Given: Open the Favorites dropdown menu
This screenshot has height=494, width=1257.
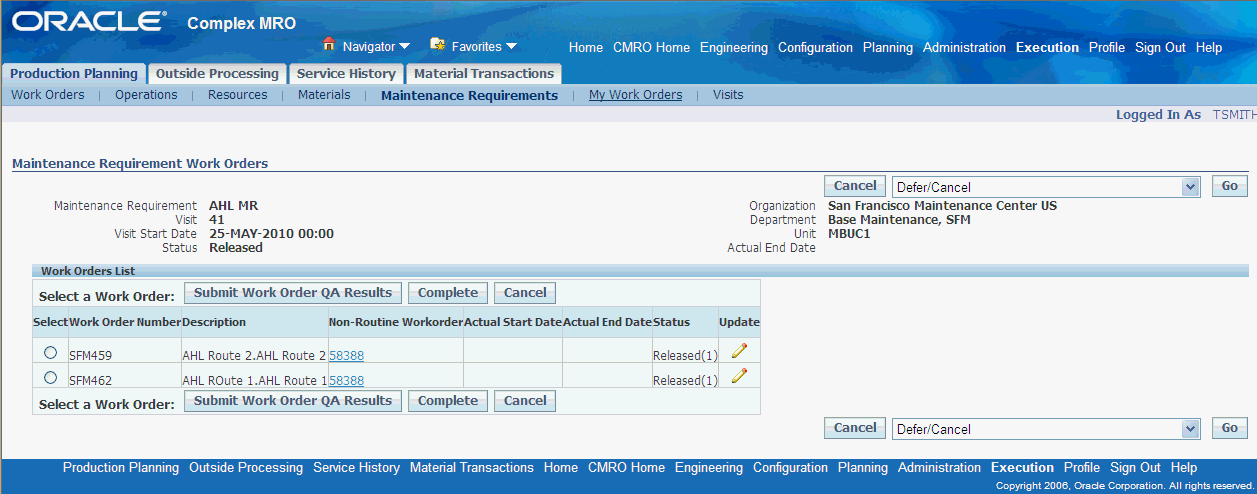Looking at the screenshot, I should tap(484, 46).
